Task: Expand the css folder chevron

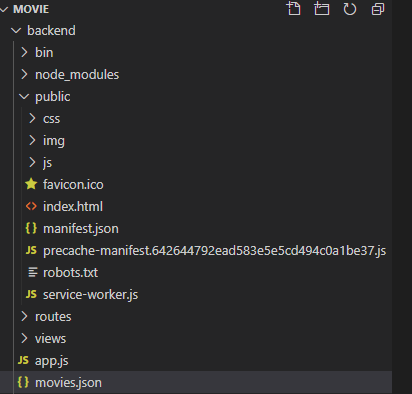Action: point(32,118)
